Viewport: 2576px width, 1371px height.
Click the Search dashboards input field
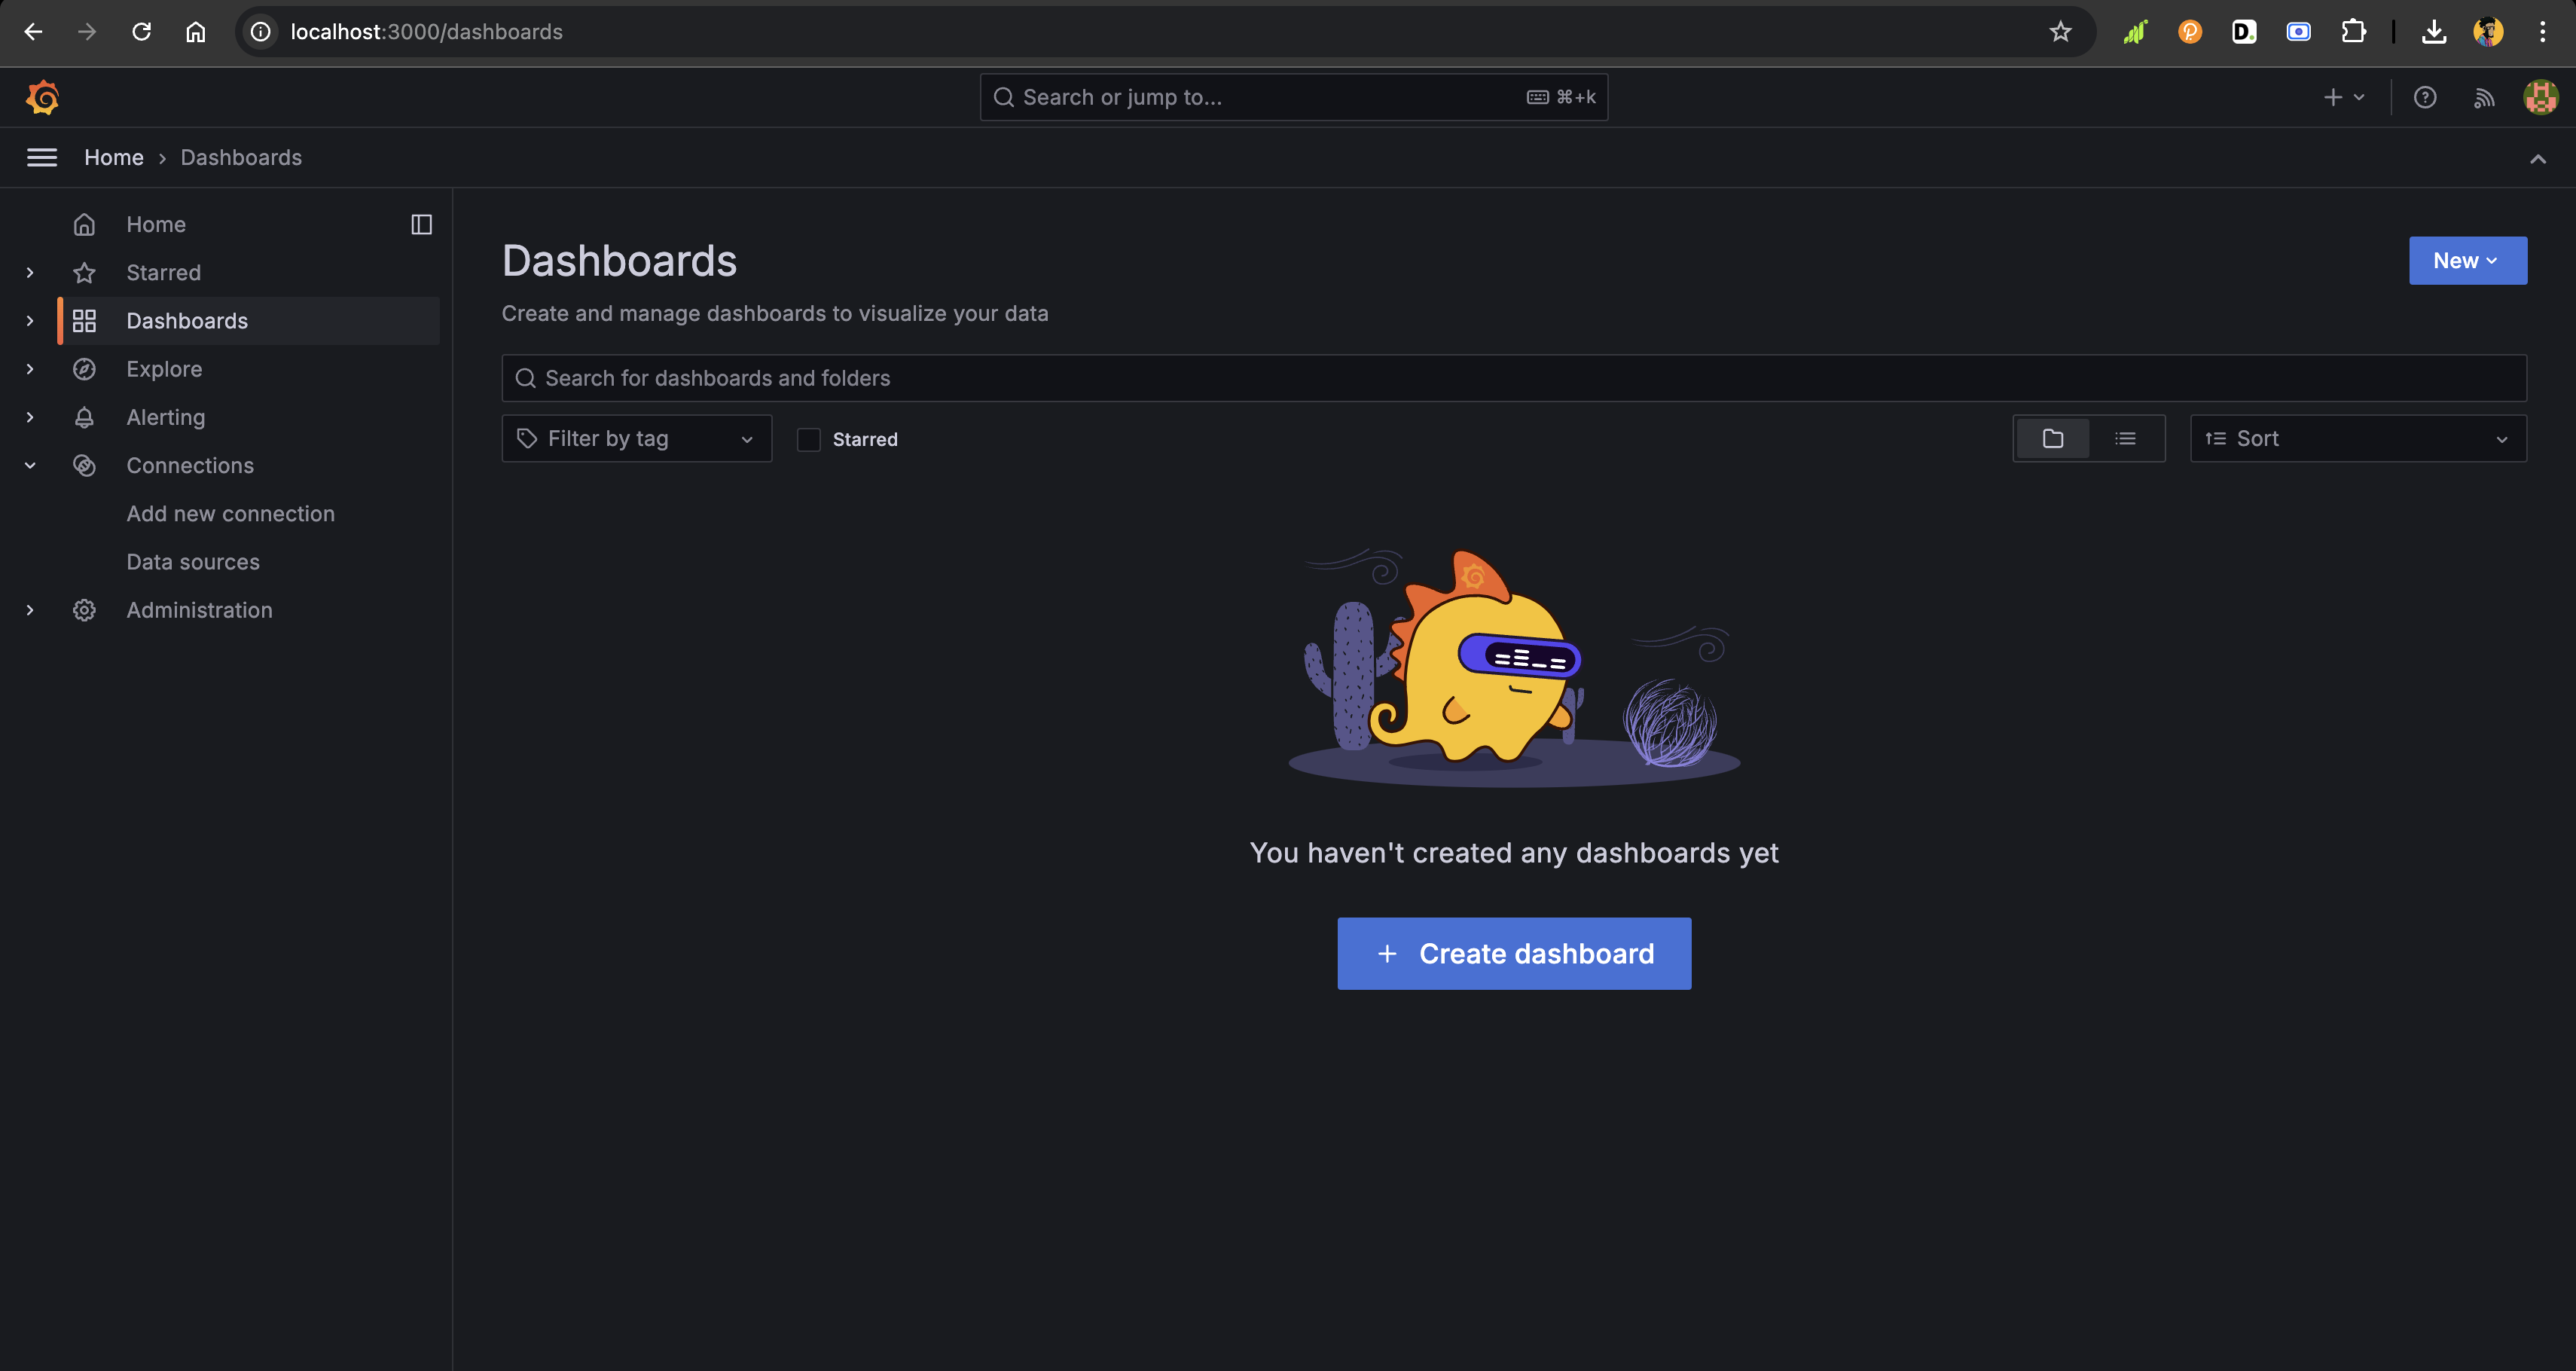1515,377
